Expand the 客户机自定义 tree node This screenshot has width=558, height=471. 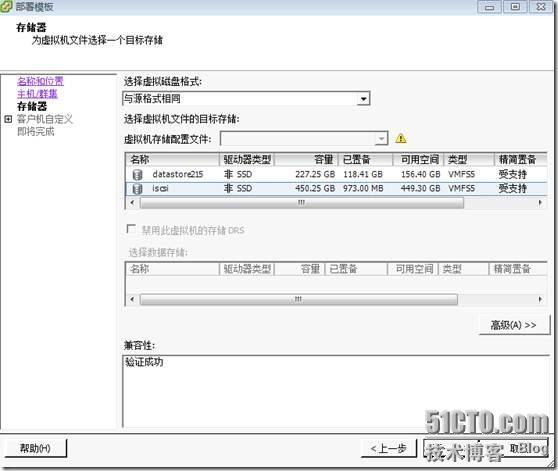[x=8, y=119]
